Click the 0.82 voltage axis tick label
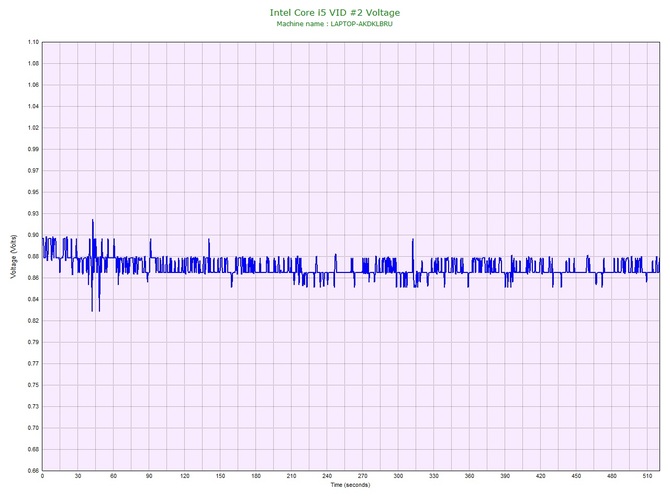Image resolution: width=670 pixels, height=502 pixels. click(x=33, y=321)
